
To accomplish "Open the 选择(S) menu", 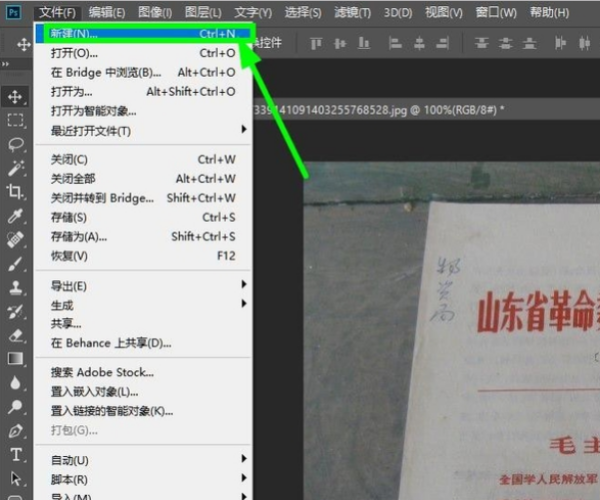I will coord(303,13).
